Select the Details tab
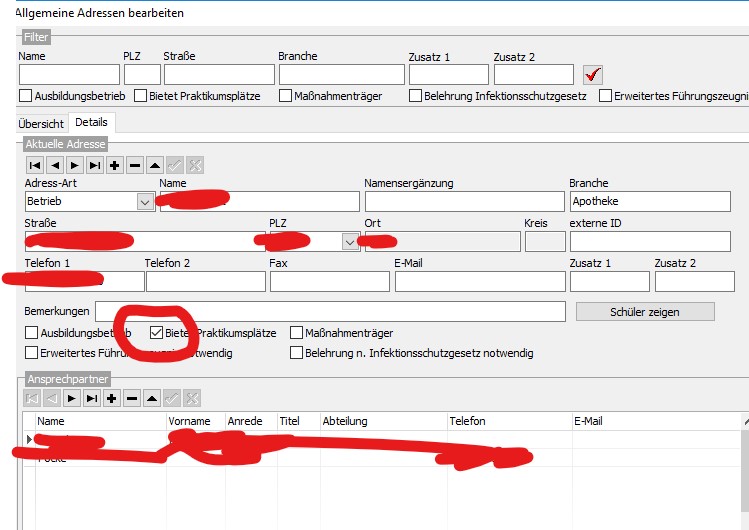749x530 pixels. tap(91, 122)
